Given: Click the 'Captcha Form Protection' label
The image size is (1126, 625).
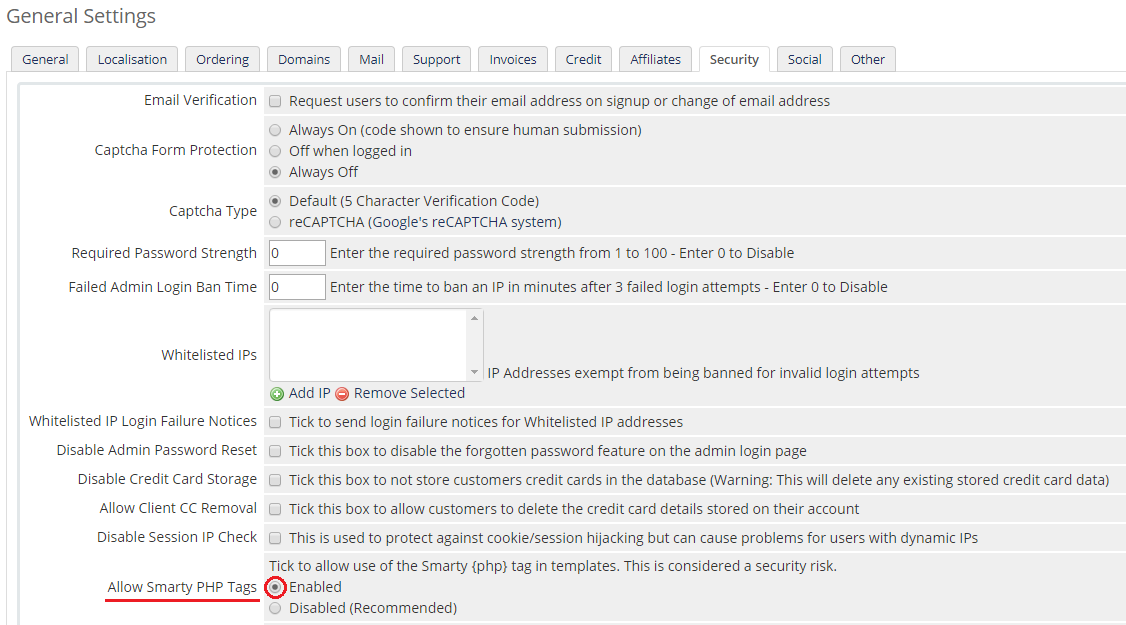Looking at the screenshot, I should [x=175, y=150].
